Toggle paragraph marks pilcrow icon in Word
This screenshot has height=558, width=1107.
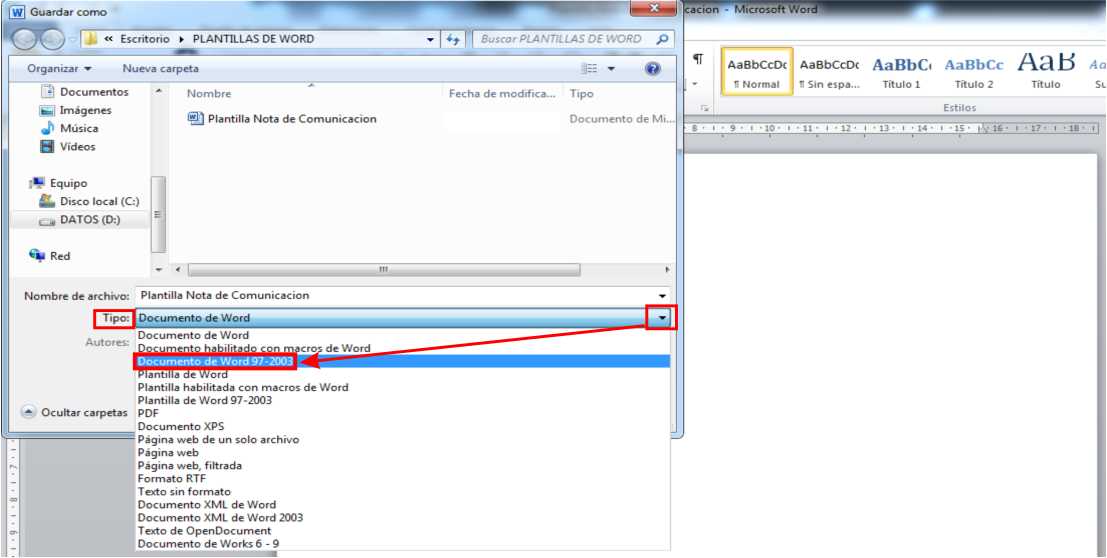(x=698, y=59)
